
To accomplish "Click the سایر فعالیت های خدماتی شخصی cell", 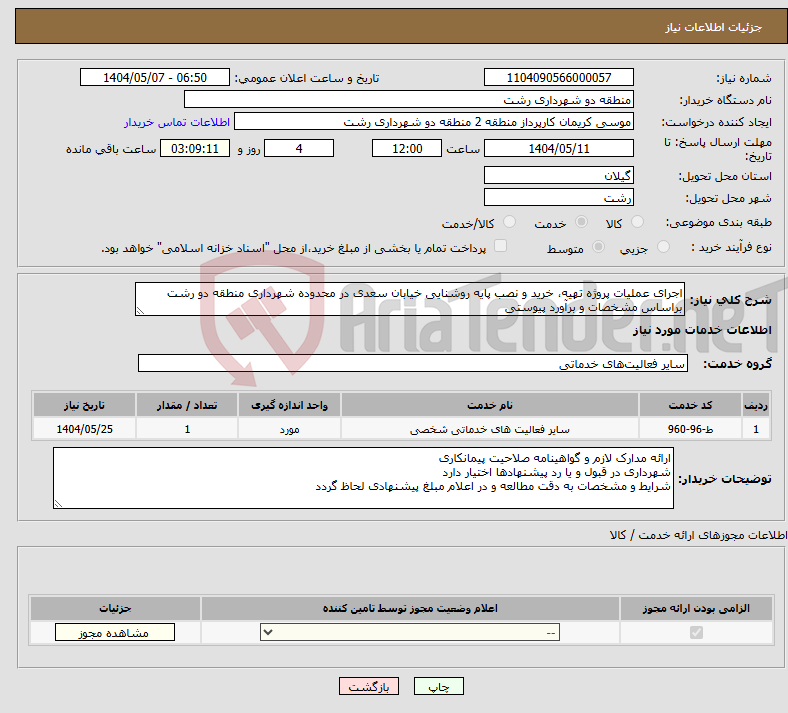I will [x=490, y=429].
